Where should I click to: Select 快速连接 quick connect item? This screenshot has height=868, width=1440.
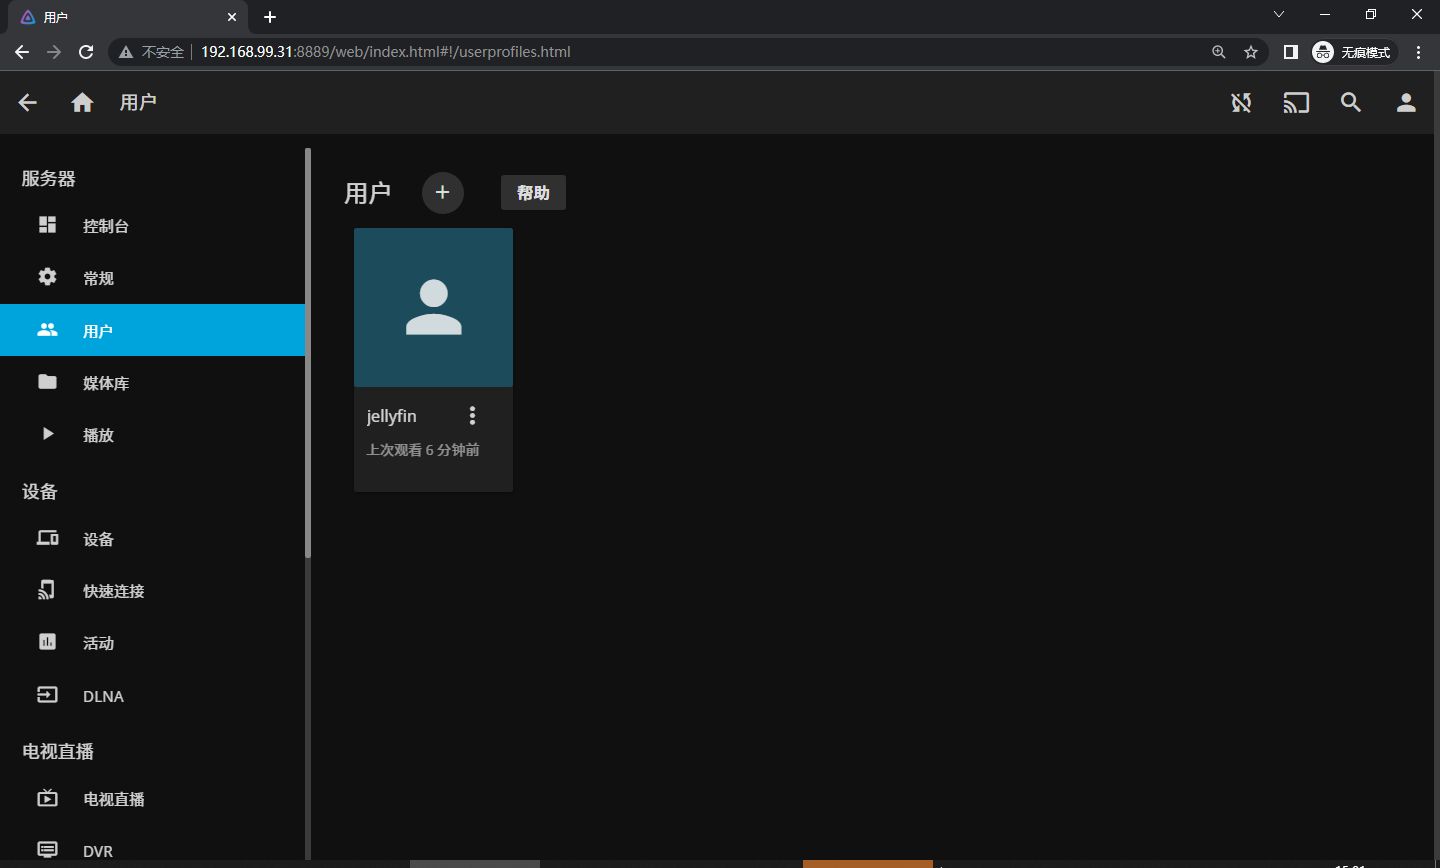pyautogui.click(x=113, y=591)
